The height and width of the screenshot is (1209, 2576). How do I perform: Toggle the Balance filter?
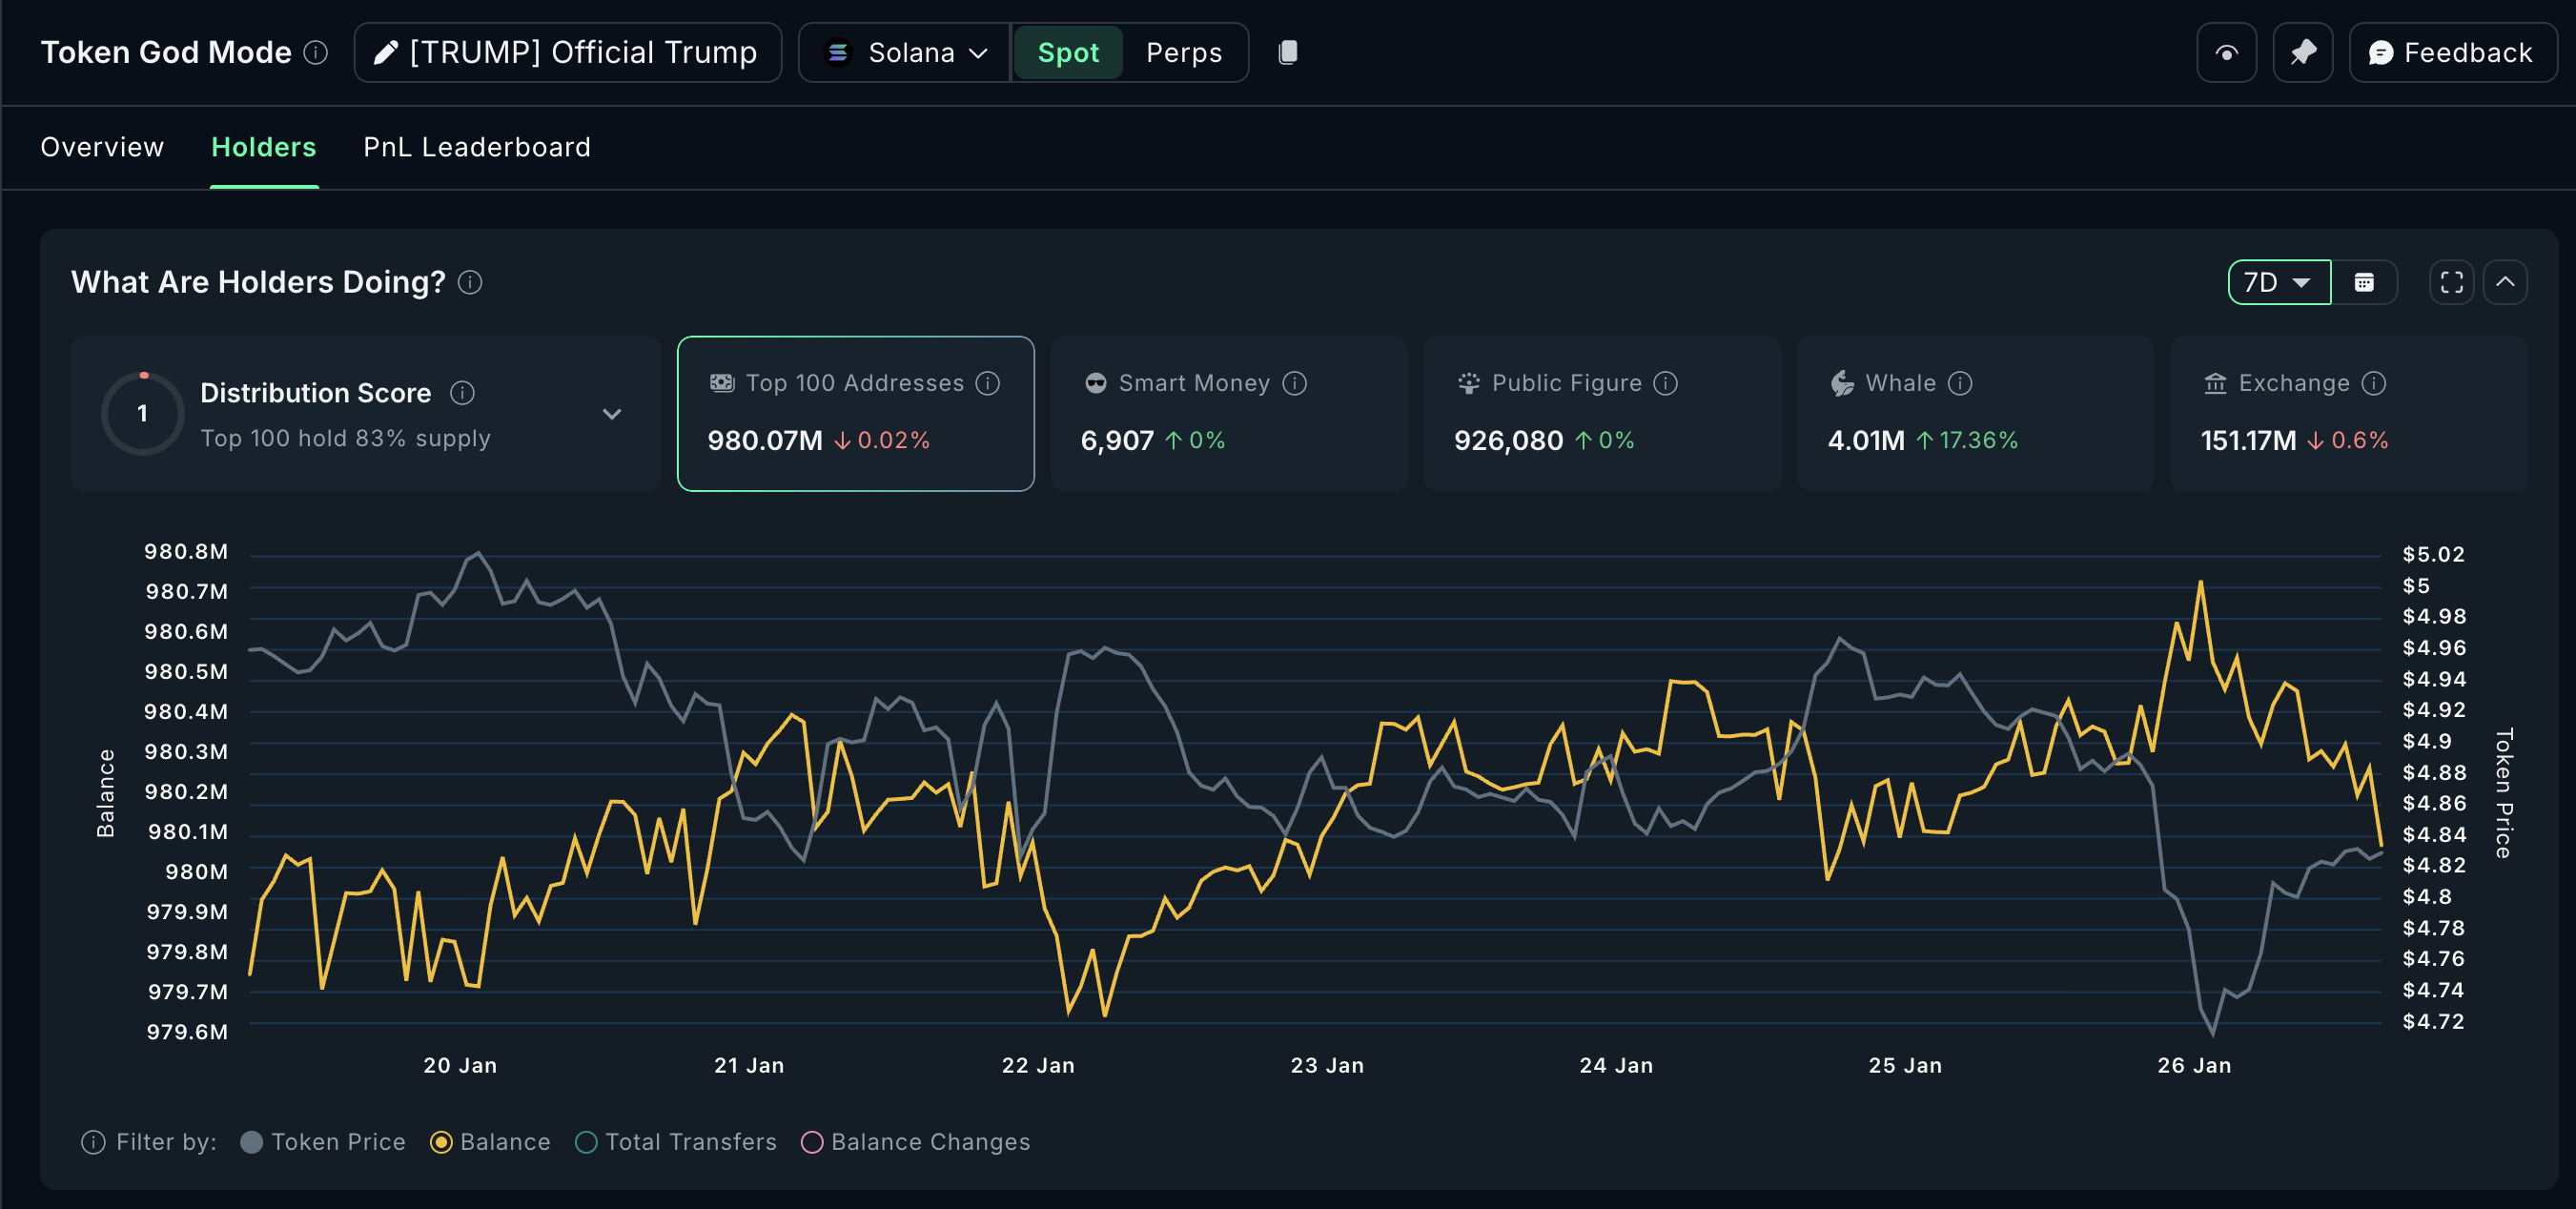point(441,1142)
